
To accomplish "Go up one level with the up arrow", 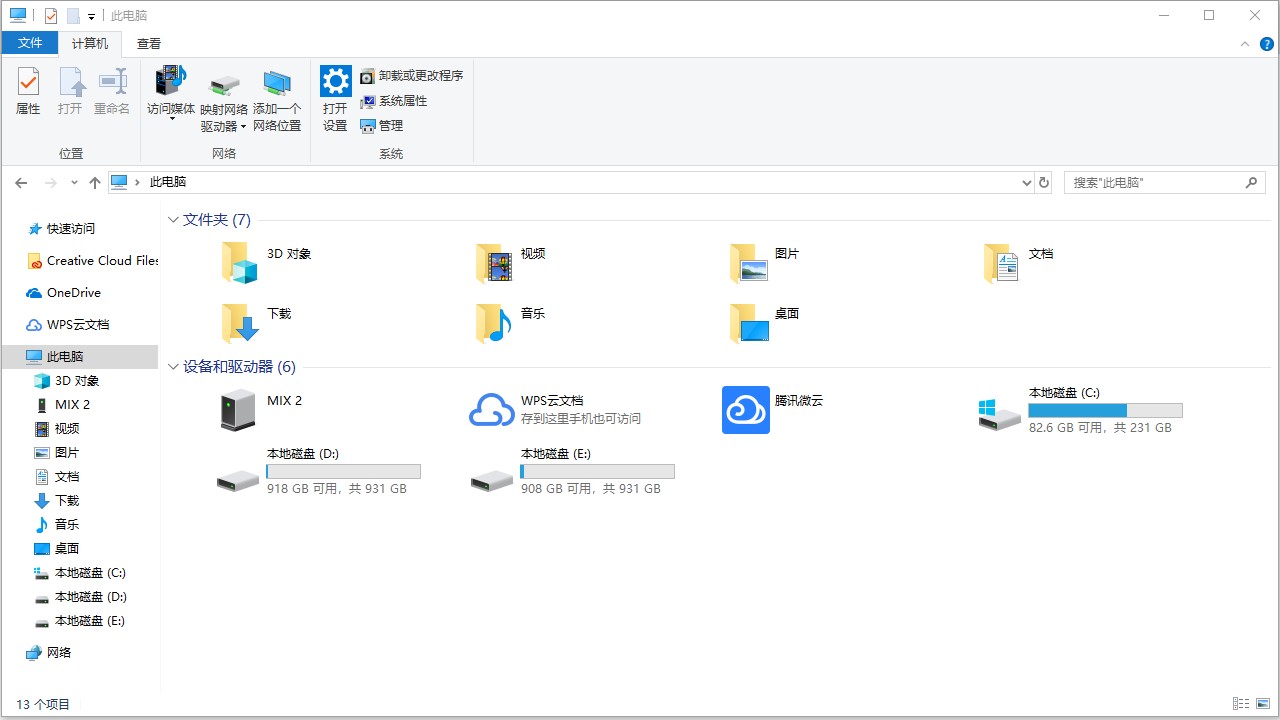I will point(95,183).
